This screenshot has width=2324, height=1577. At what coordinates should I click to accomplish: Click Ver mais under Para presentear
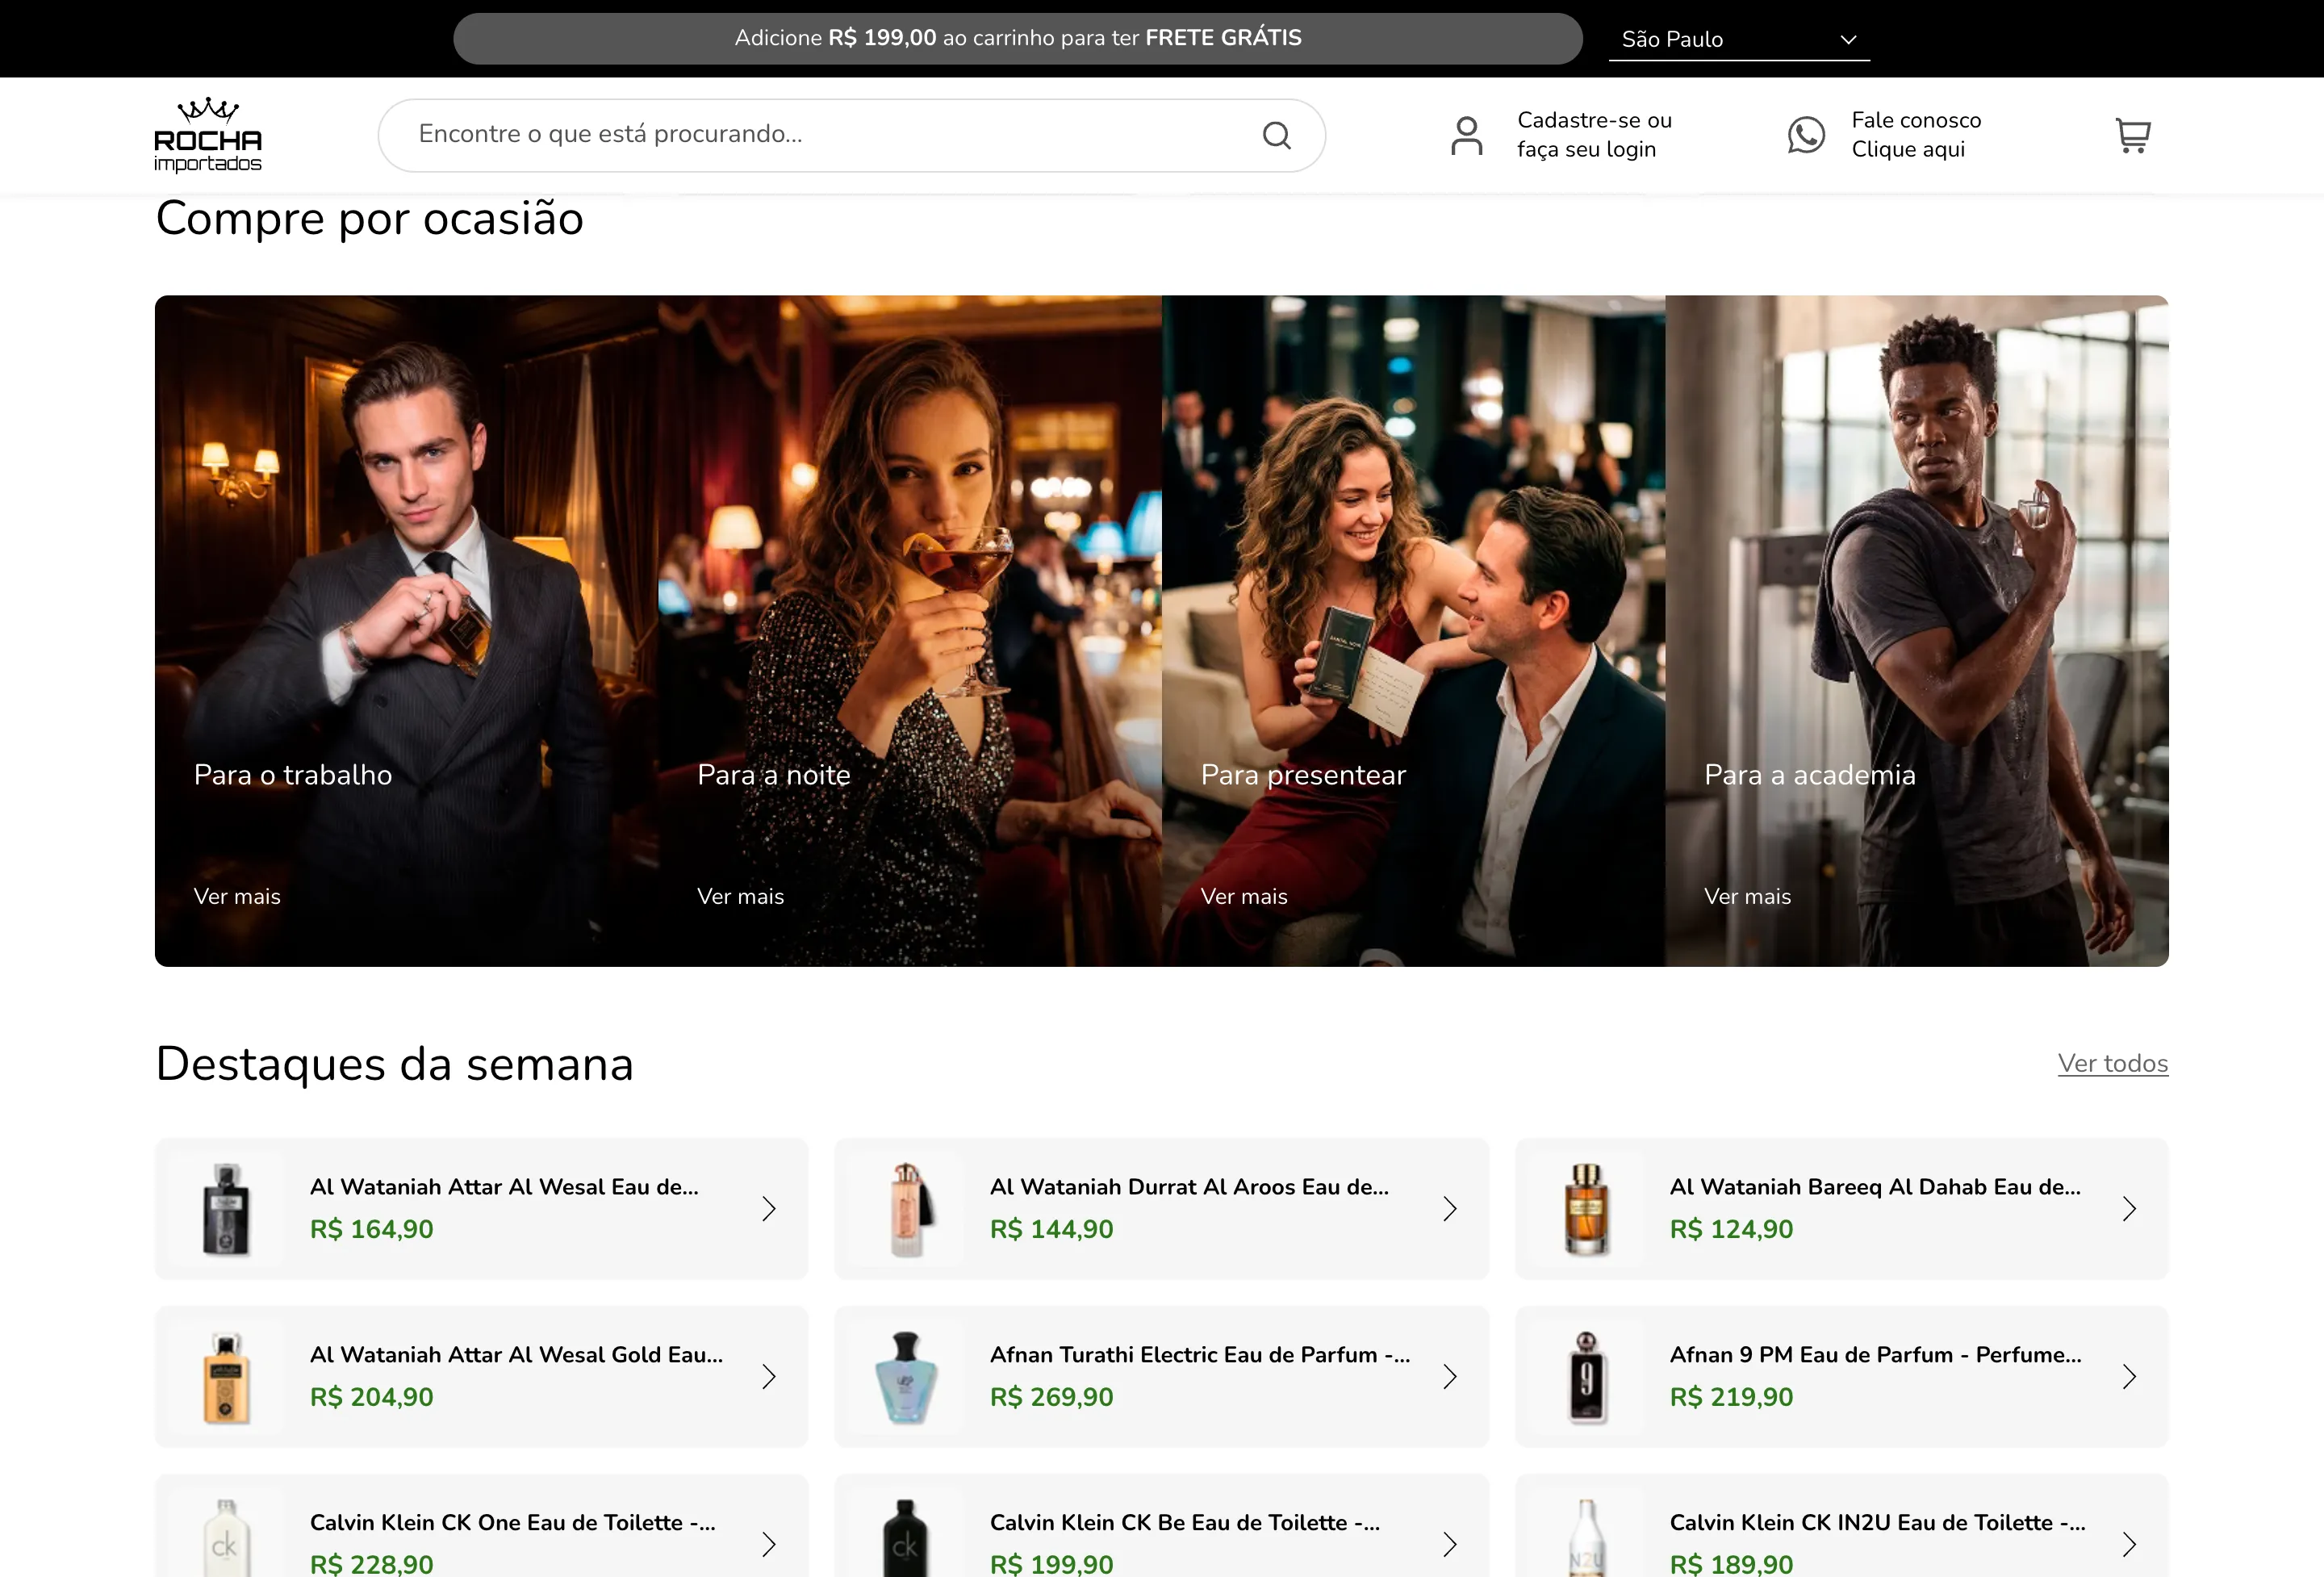point(1244,896)
